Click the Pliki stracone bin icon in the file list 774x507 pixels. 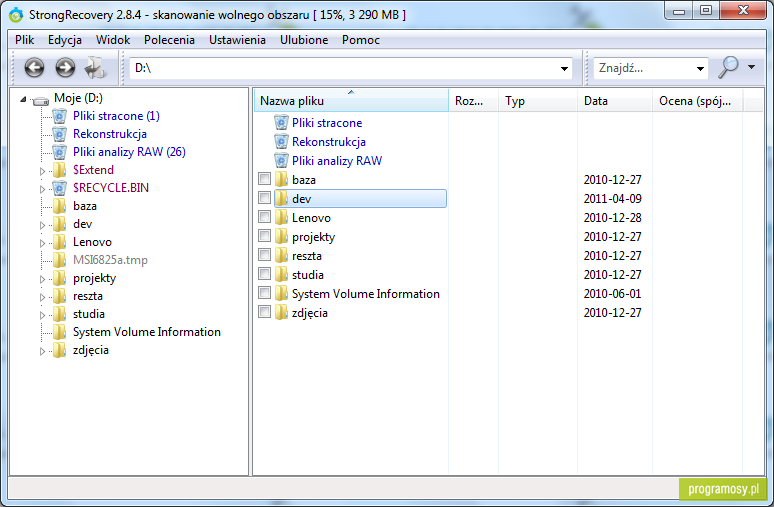[x=281, y=122]
